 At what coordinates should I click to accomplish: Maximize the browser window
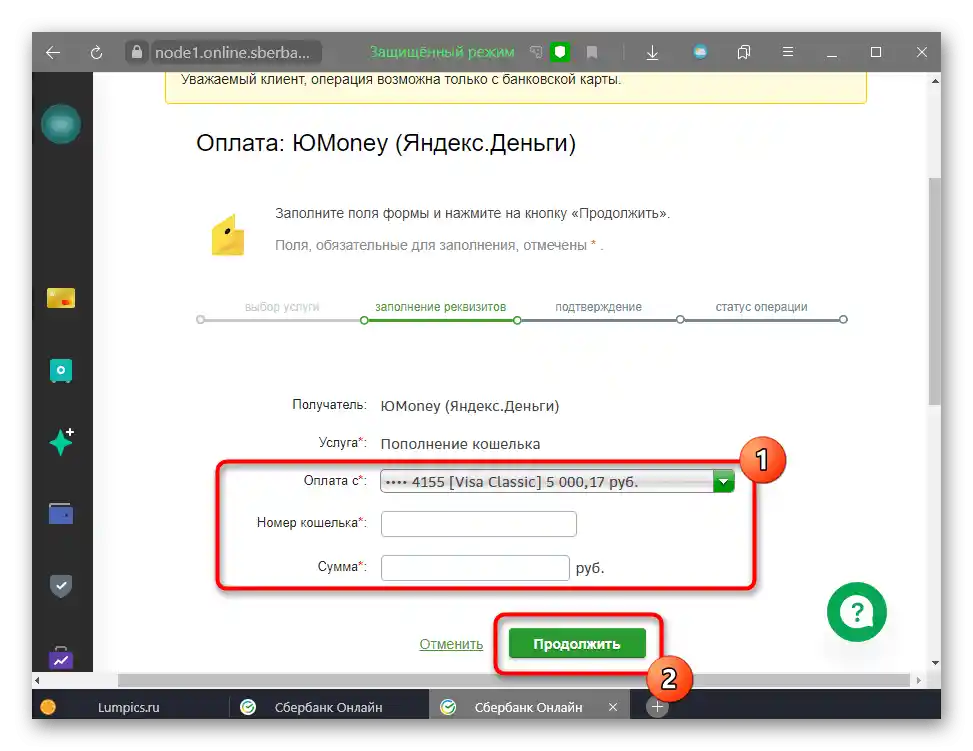point(876,52)
